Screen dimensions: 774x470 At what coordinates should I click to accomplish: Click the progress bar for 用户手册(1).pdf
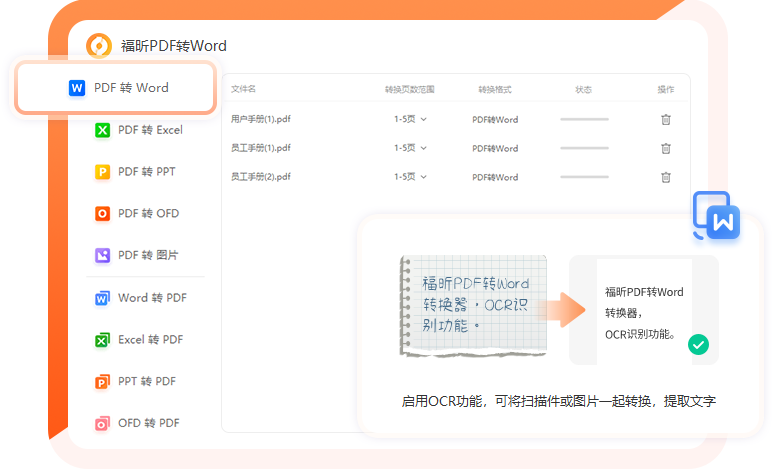[584, 120]
